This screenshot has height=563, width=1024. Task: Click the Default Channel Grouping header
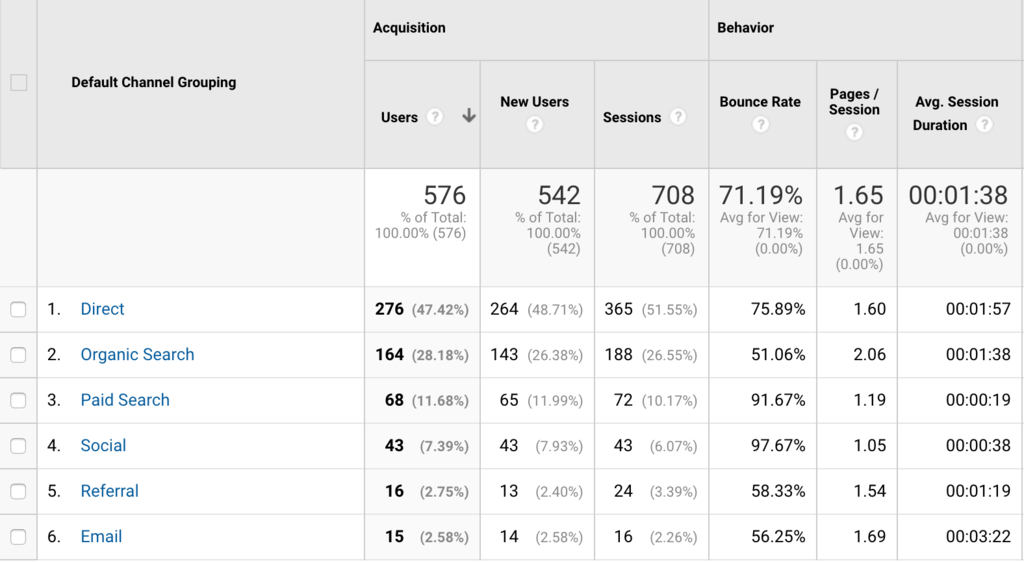(153, 83)
